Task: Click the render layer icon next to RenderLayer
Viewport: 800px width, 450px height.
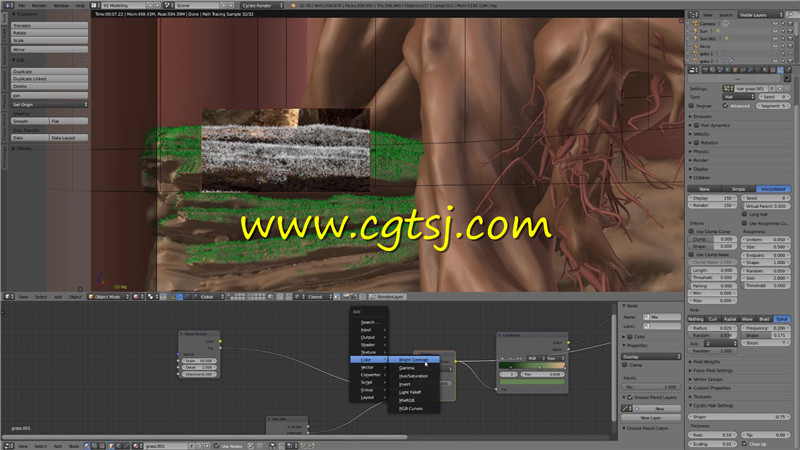Action: [x=372, y=296]
